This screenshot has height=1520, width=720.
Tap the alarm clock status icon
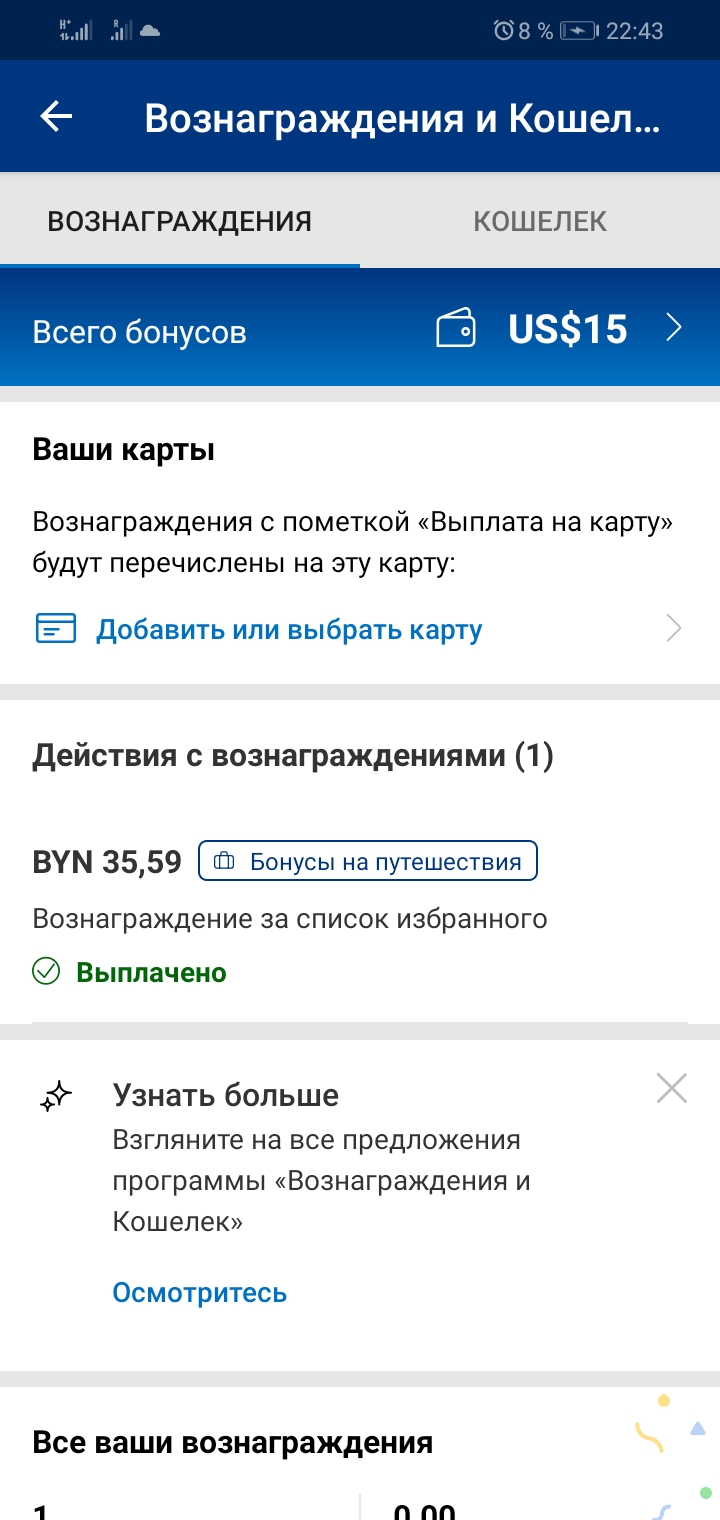pyautogui.click(x=503, y=31)
